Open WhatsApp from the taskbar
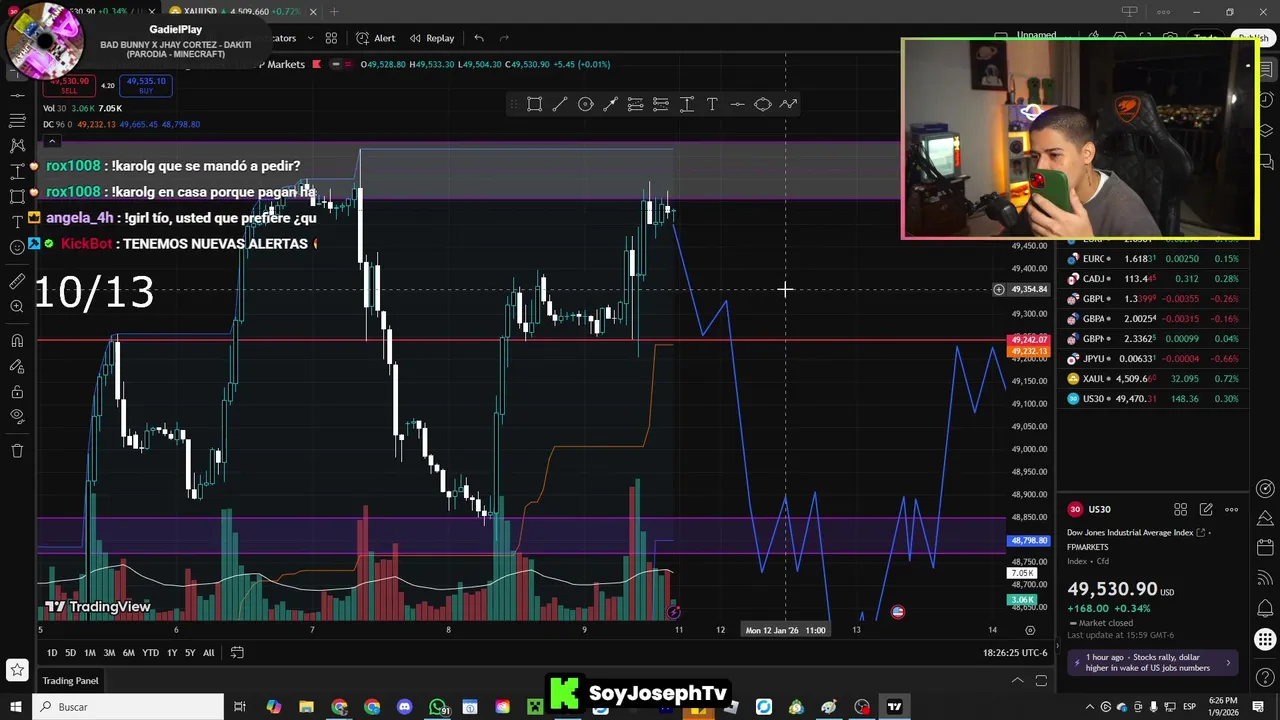The height and width of the screenshot is (720, 1280). point(438,707)
